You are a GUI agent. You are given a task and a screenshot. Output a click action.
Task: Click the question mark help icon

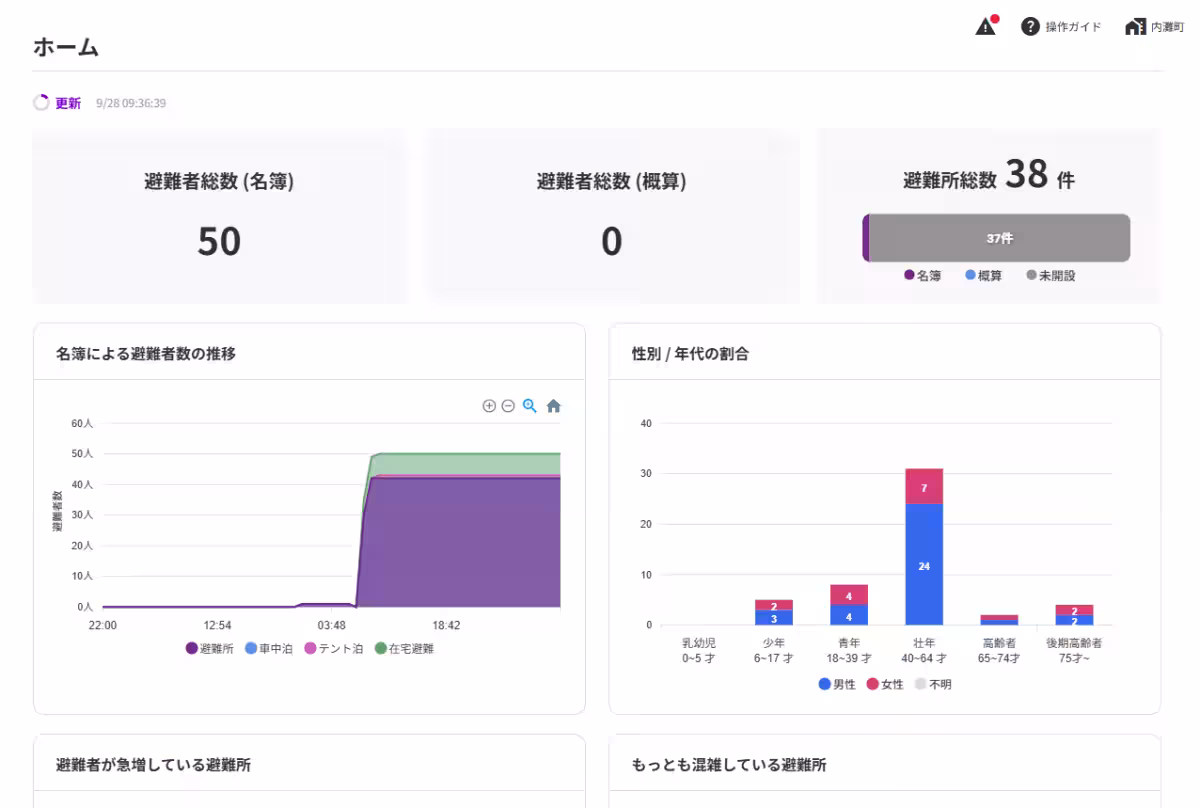(1030, 26)
